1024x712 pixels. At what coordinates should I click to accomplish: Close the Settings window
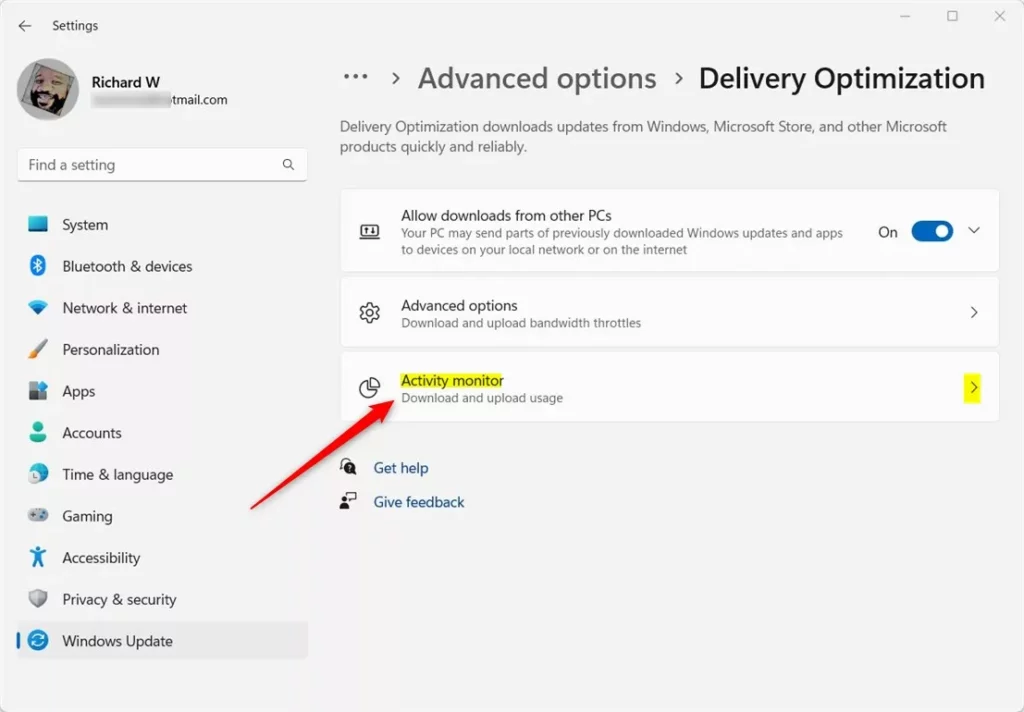coord(1000,16)
